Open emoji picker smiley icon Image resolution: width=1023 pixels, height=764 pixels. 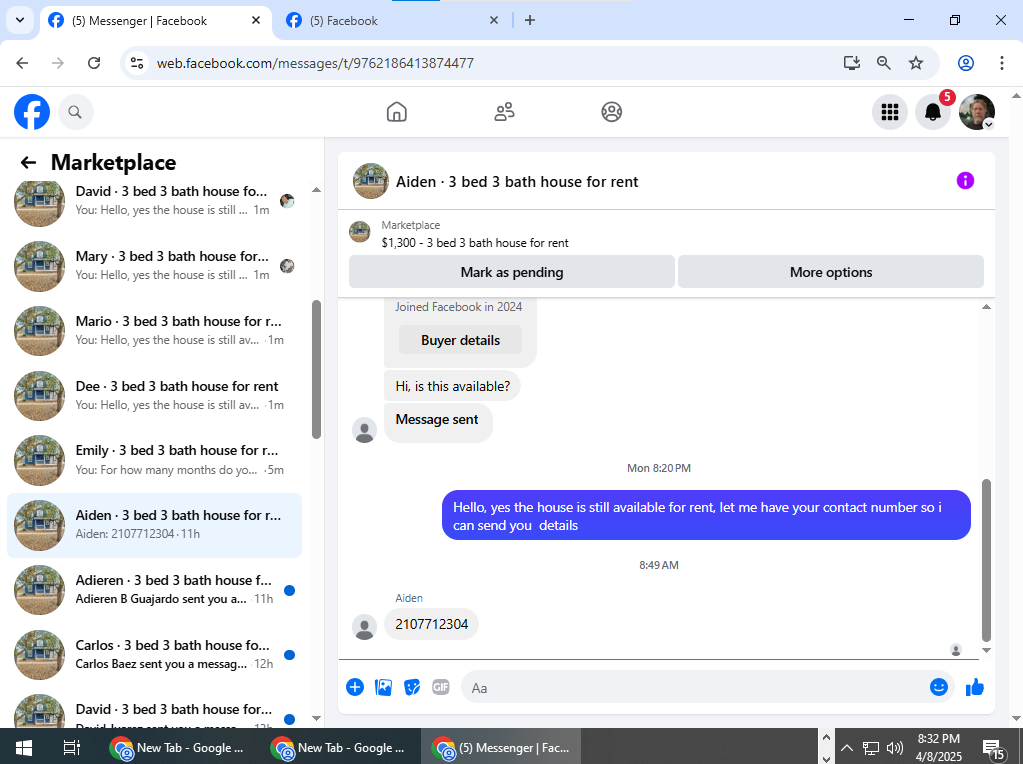[939, 687]
